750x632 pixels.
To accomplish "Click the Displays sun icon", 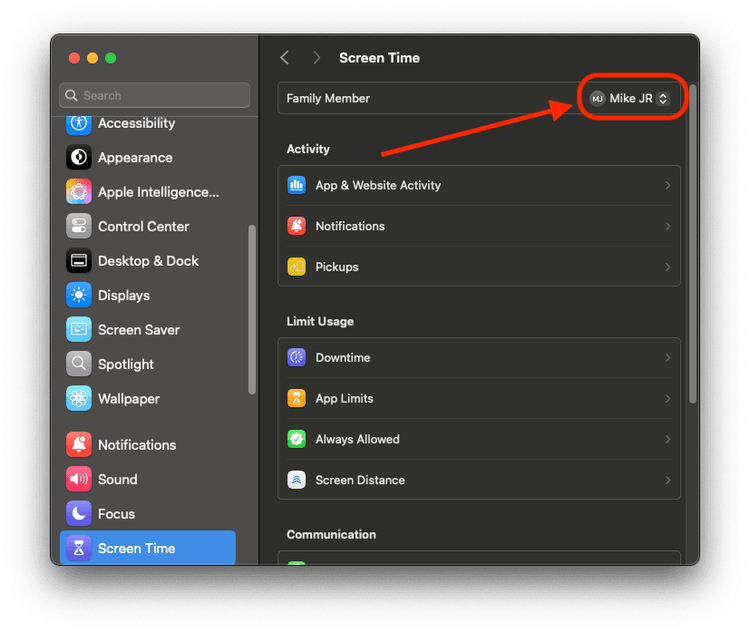I will [x=79, y=295].
